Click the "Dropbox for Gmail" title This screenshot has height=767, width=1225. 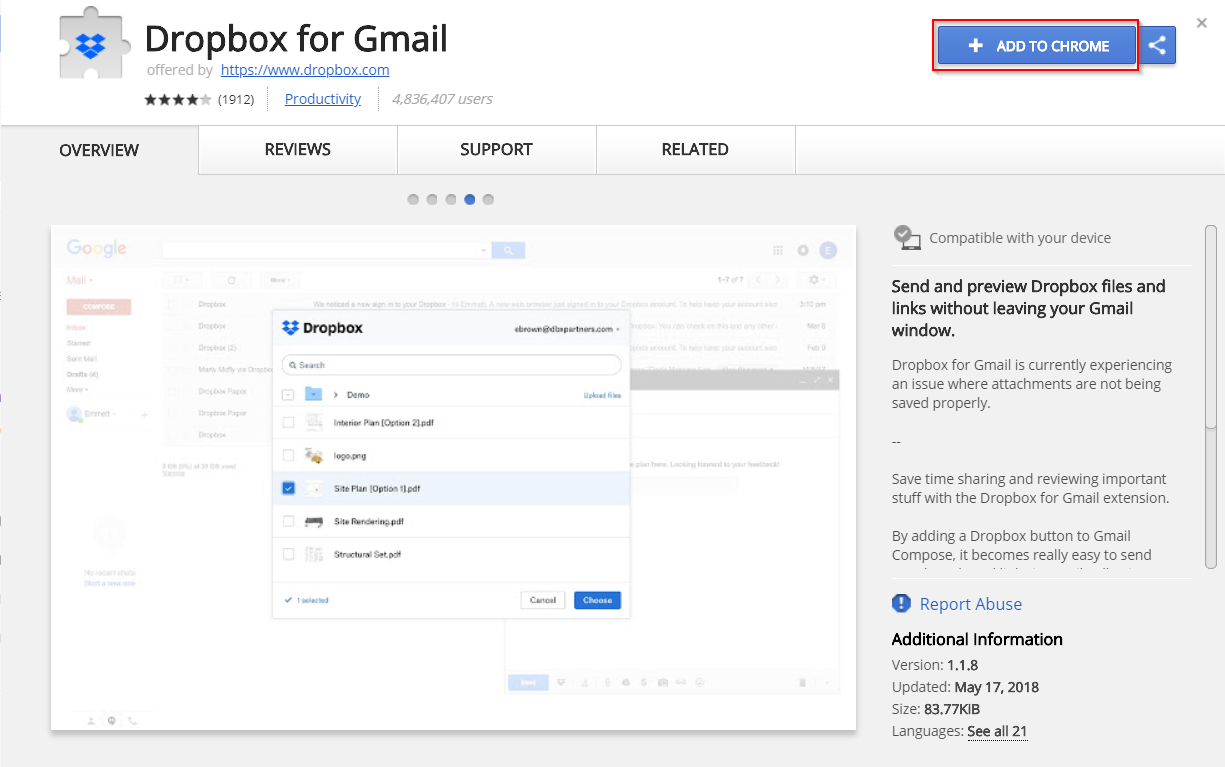pyautogui.click(x=296, y=39)
